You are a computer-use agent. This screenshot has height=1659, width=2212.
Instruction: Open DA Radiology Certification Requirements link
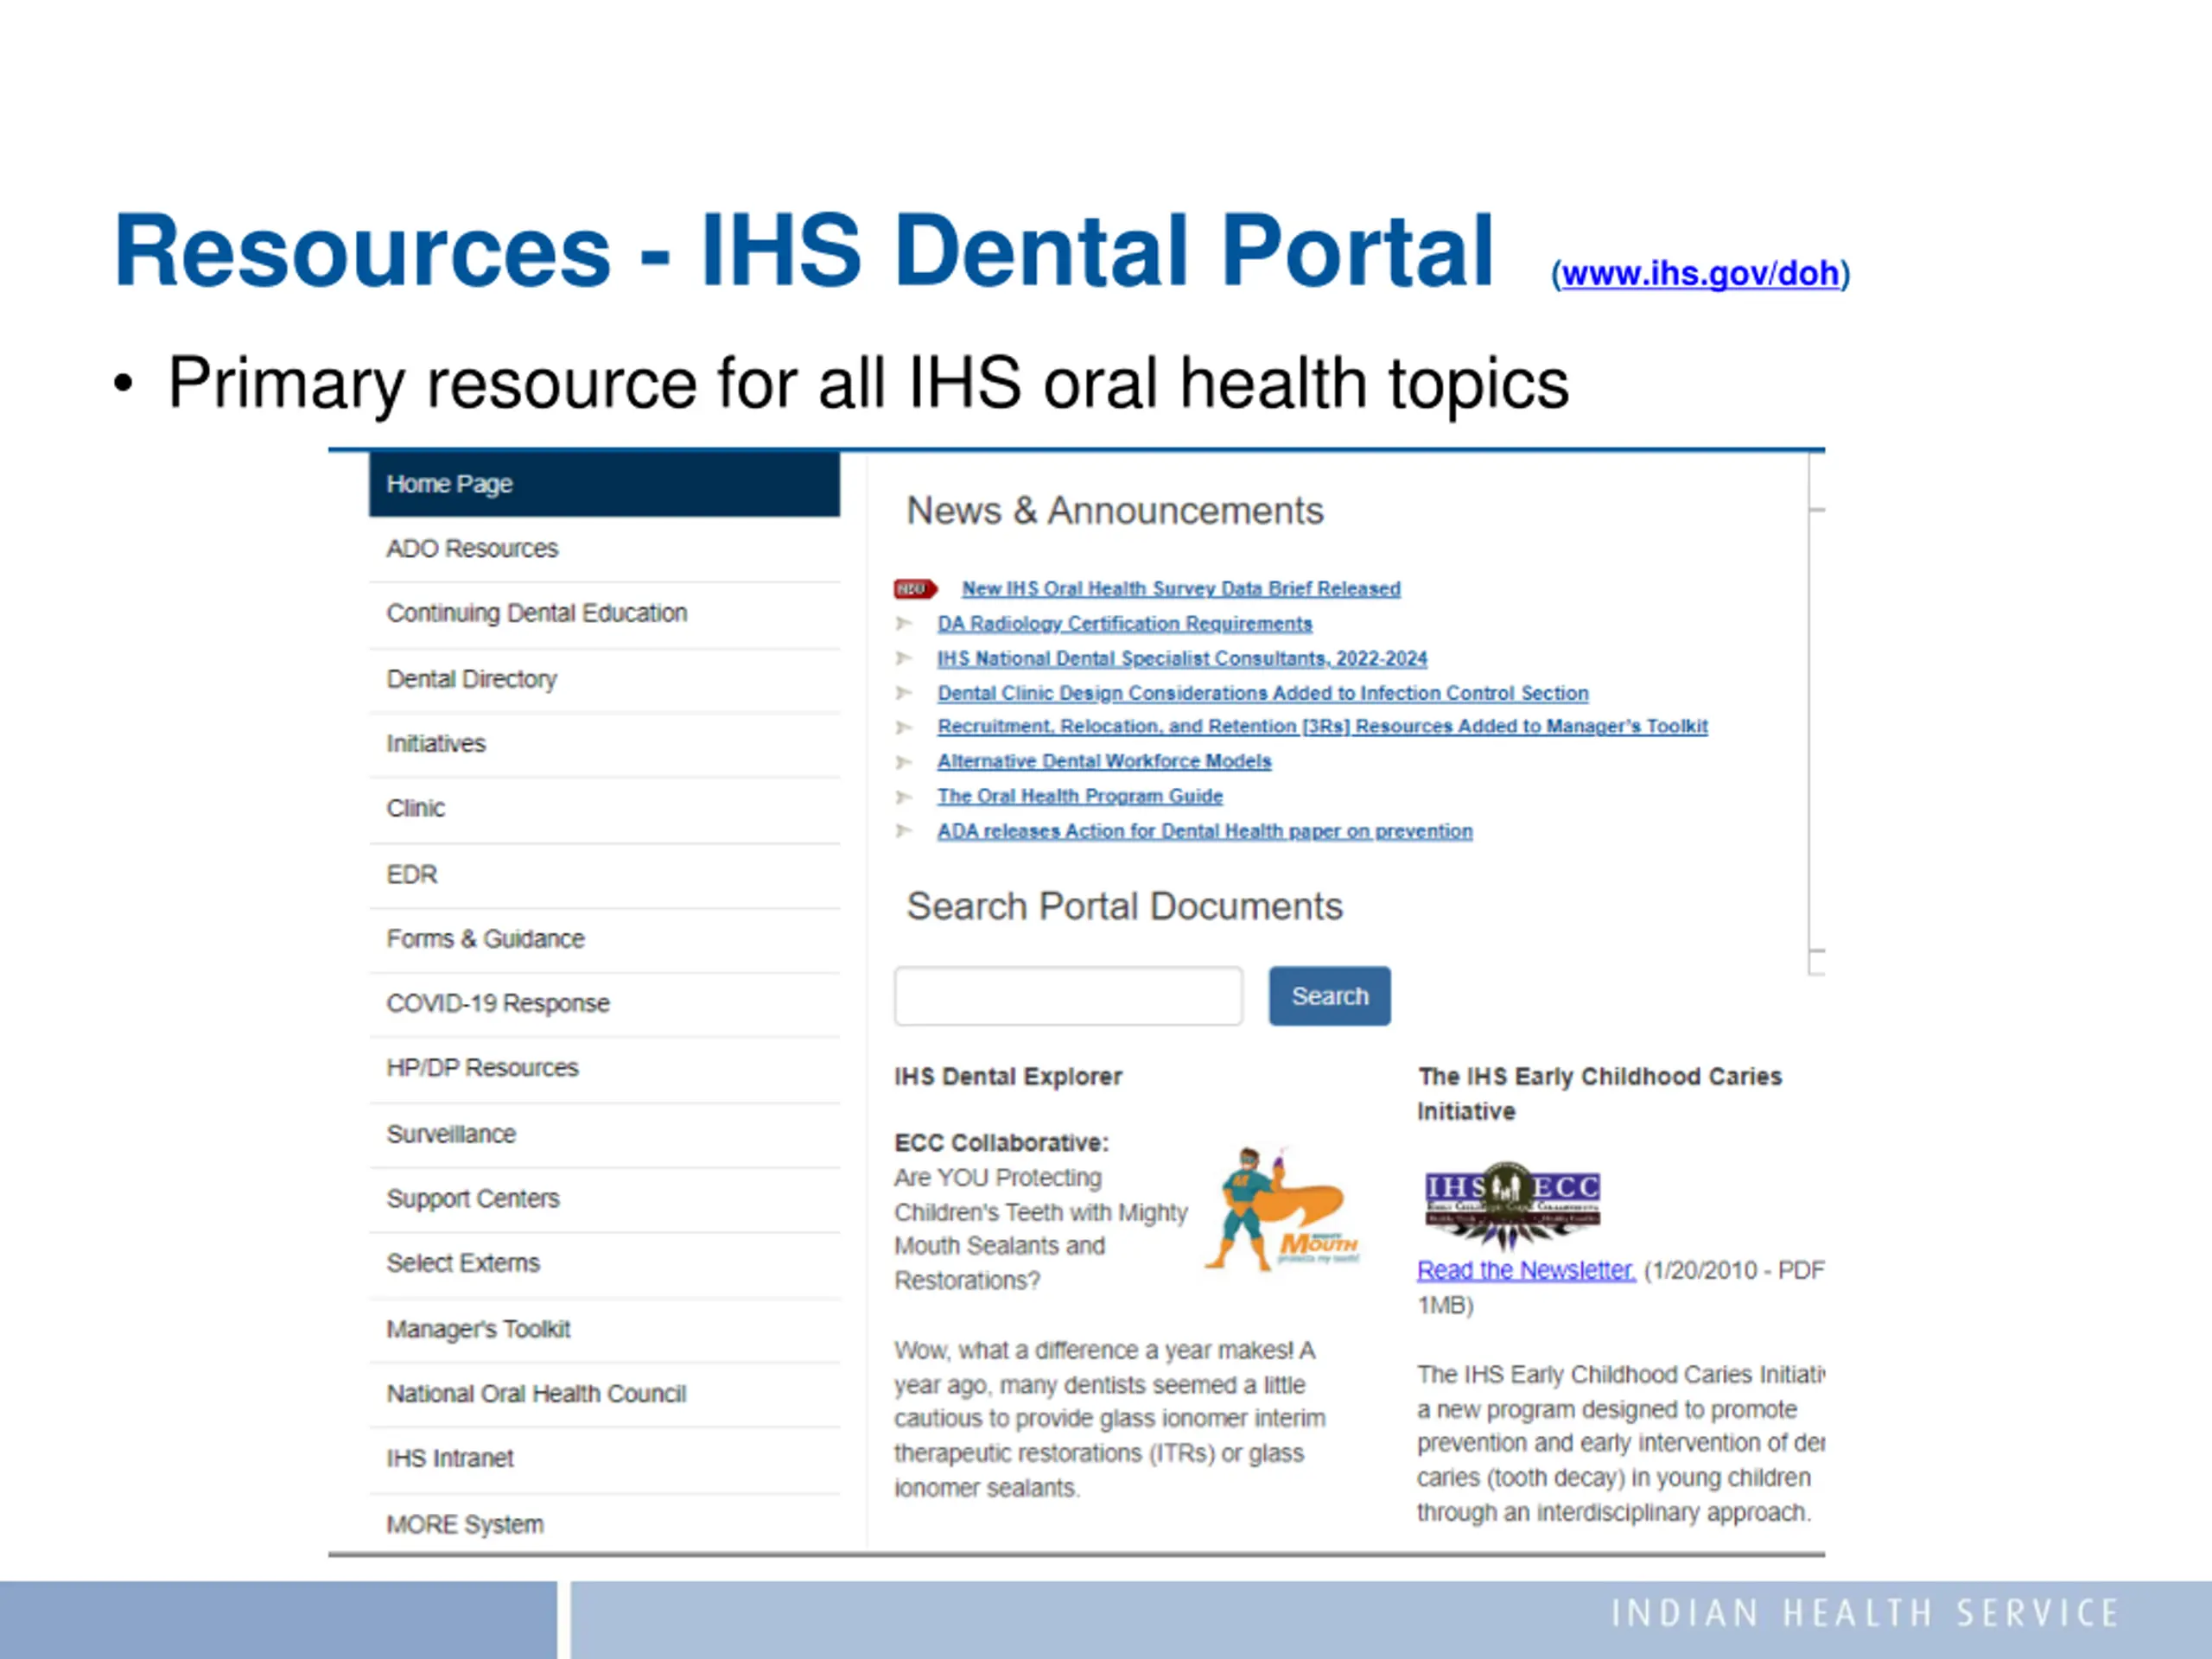[x=1124, y=624]
